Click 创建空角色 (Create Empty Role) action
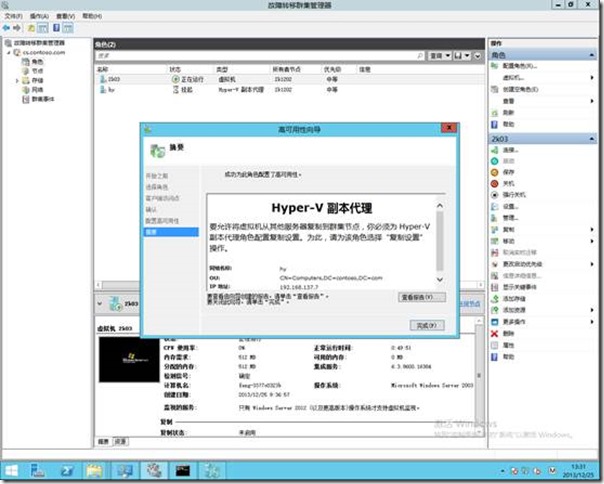The image size is (604, 484). [x=520, y=89]
